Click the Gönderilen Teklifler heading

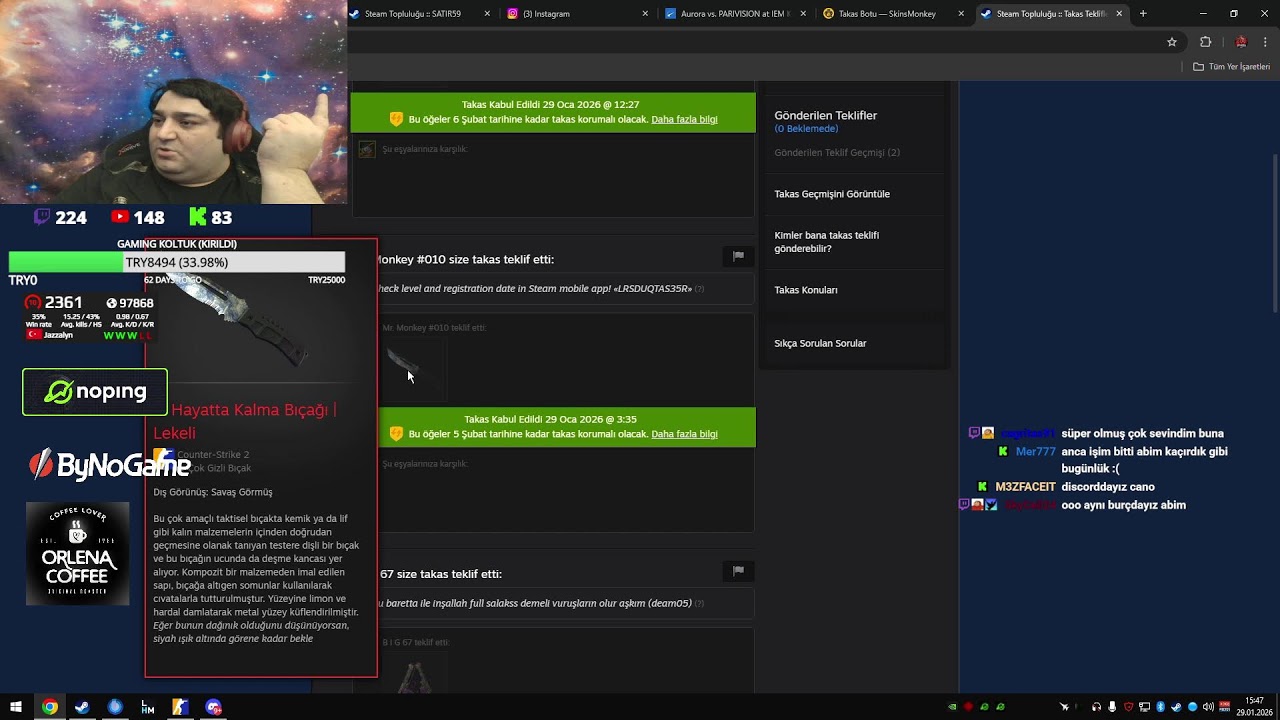click(826, 115)
